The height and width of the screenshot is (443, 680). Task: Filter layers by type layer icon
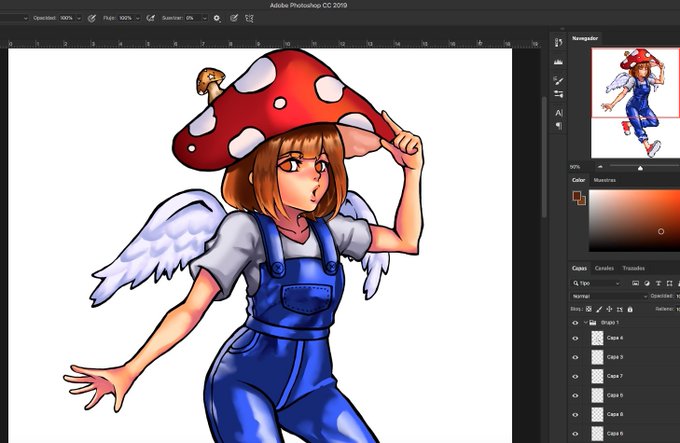(658, 283)
